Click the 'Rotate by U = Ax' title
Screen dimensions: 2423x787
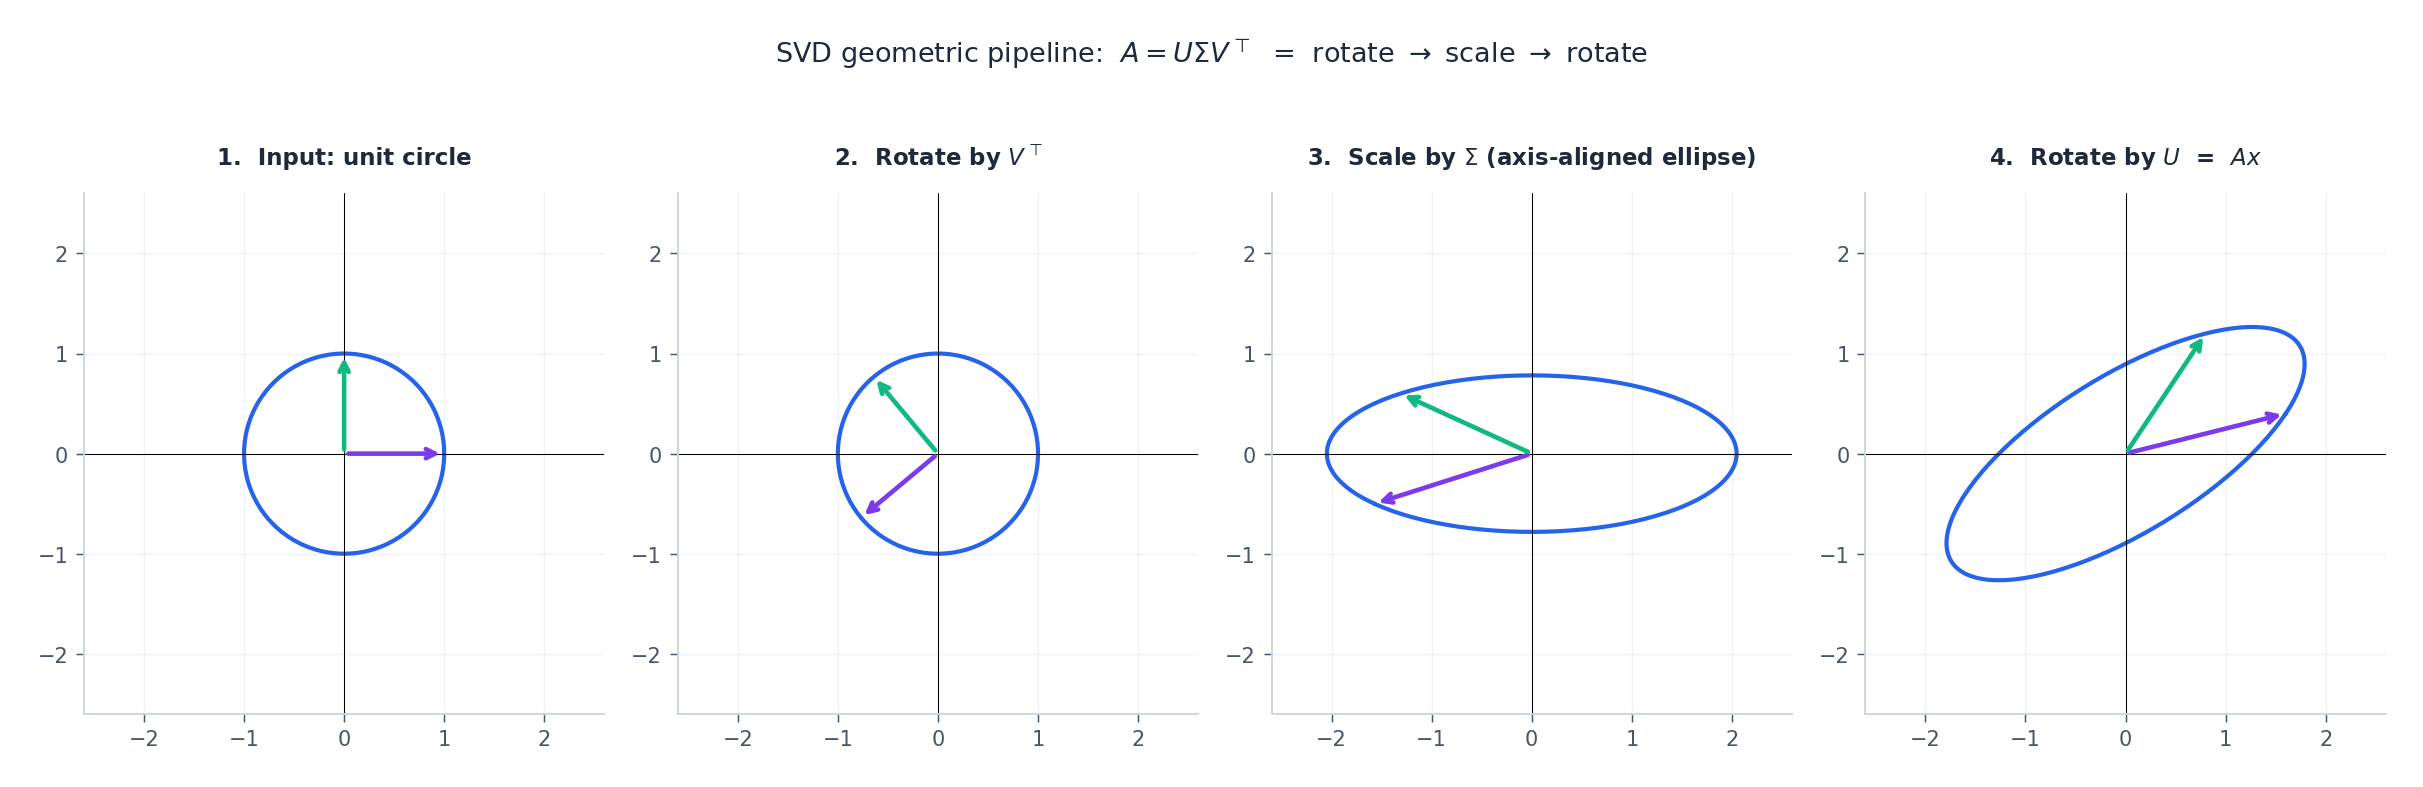coord(2125,158)
